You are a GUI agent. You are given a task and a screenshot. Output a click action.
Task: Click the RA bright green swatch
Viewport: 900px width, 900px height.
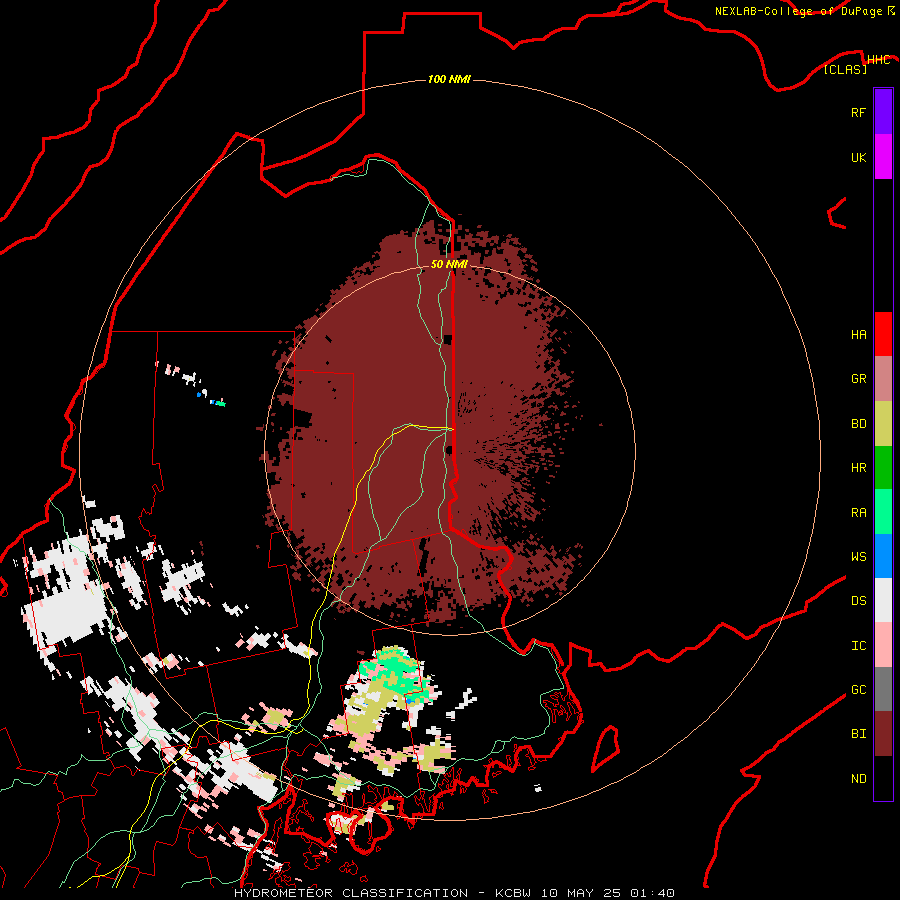883,512
